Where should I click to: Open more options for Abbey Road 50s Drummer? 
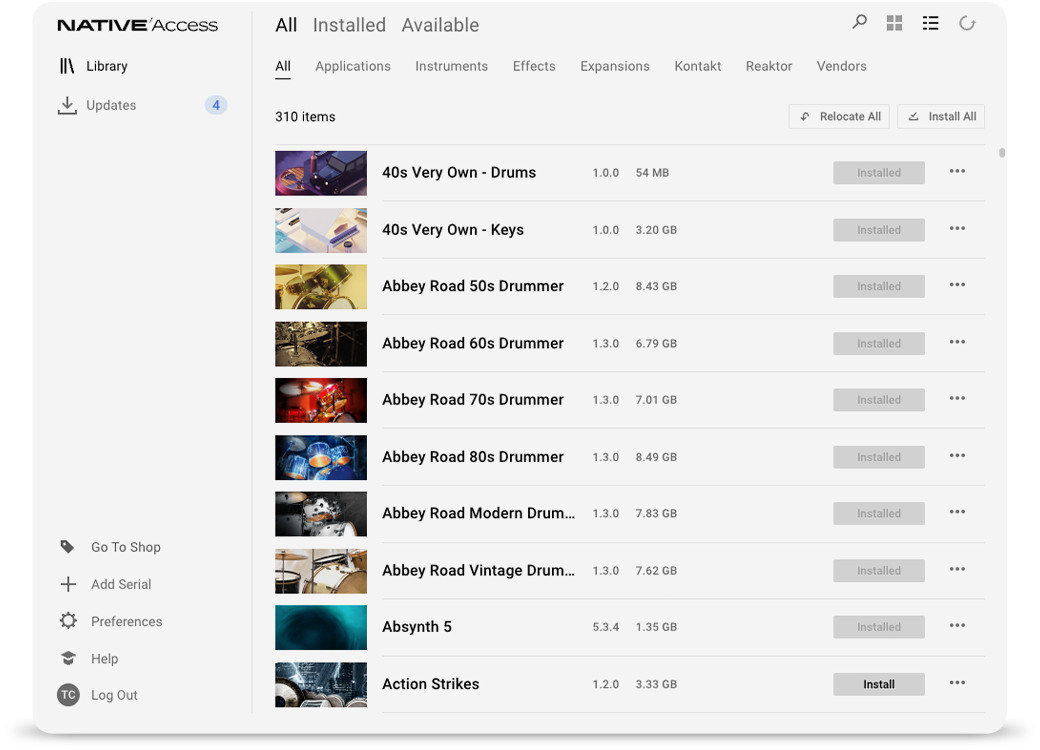click(x=957, y=284)
